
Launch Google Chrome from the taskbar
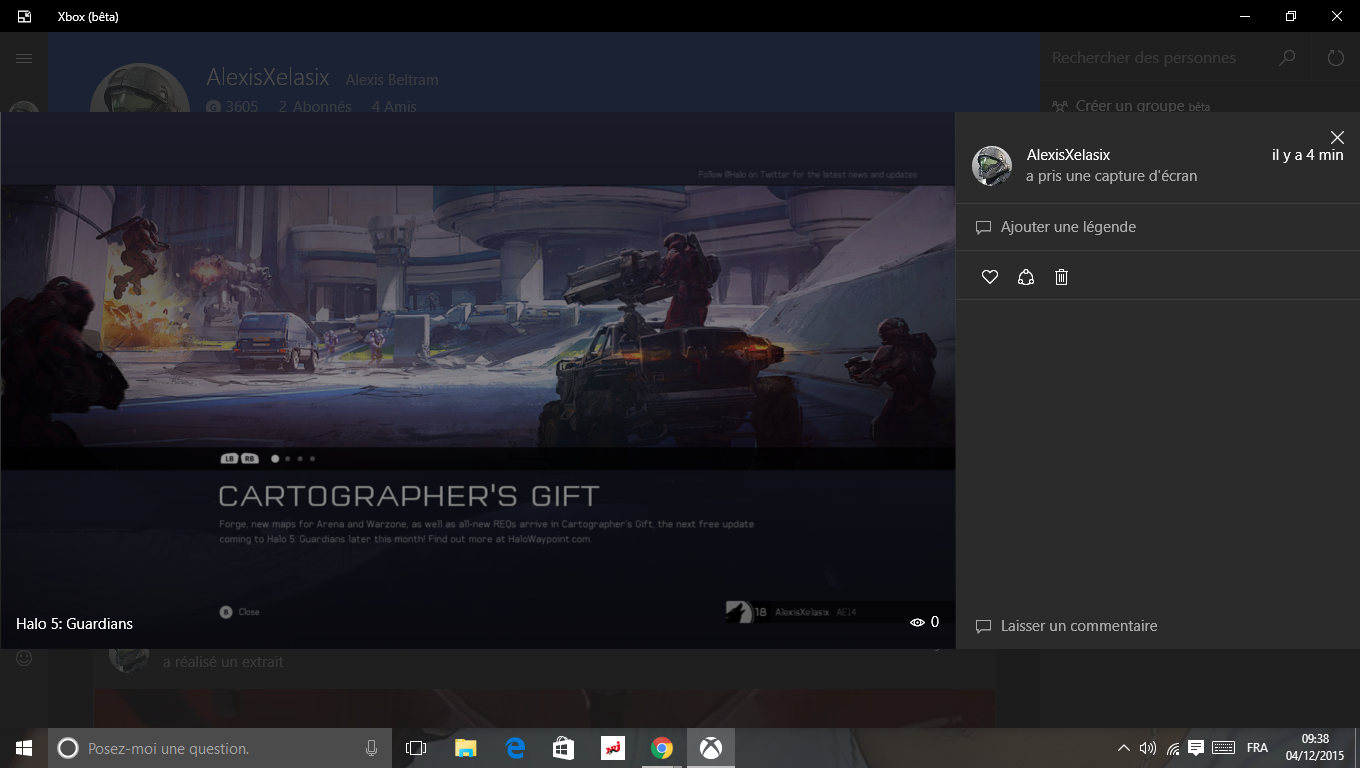[661, 748]
